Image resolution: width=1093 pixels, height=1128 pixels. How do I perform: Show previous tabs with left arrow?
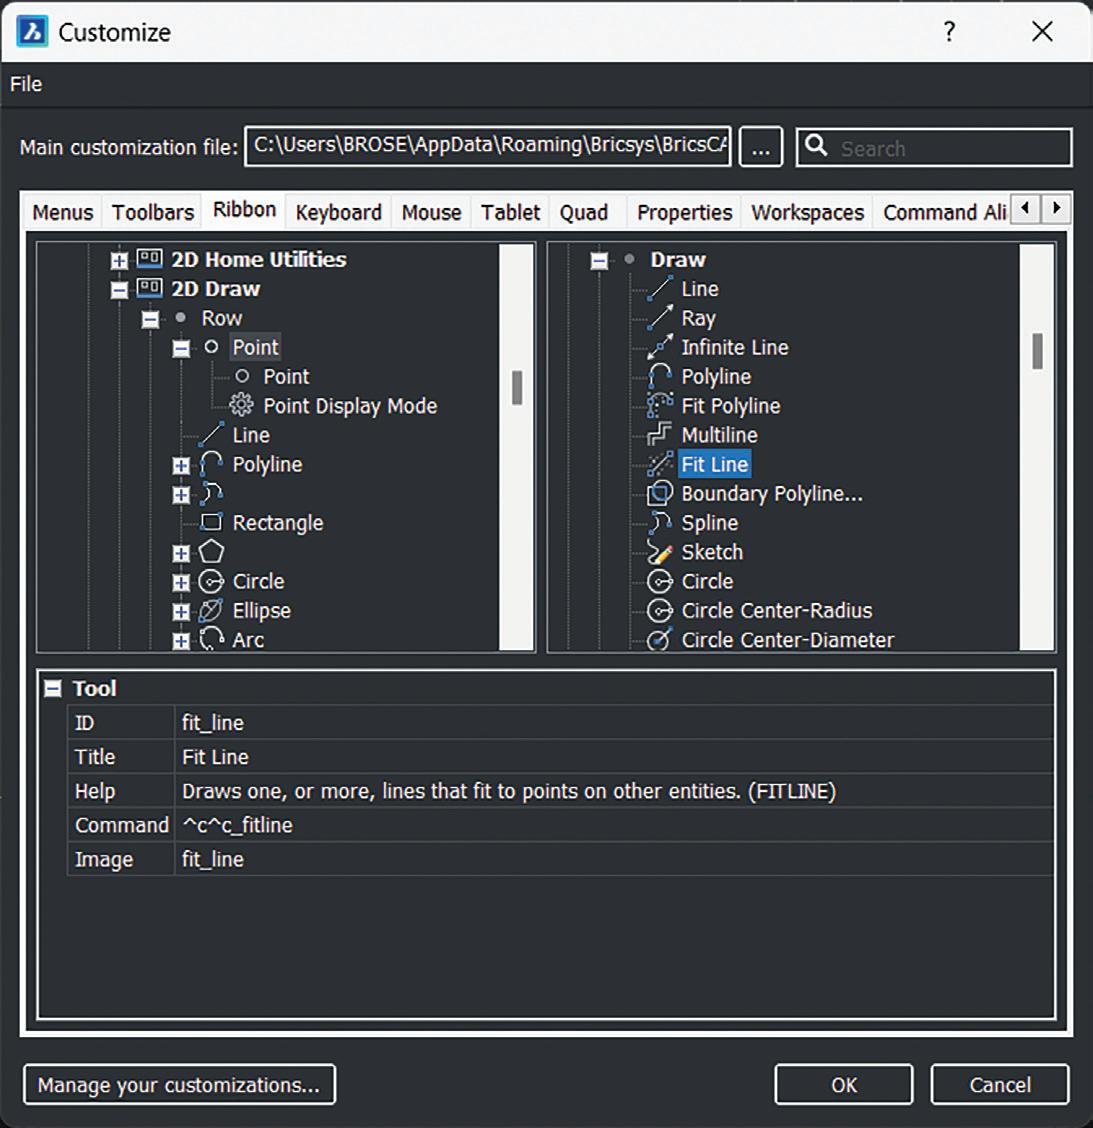(x=1025, y=209)
